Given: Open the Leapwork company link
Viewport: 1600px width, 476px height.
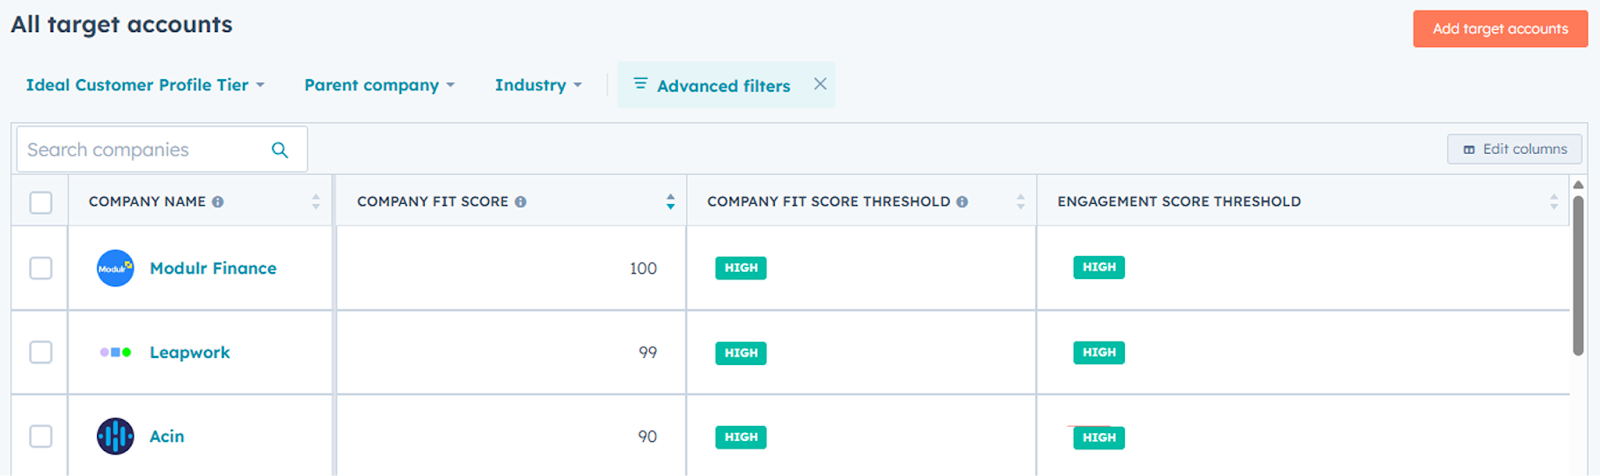Looking at the screenshot, I should coord(190,352).
